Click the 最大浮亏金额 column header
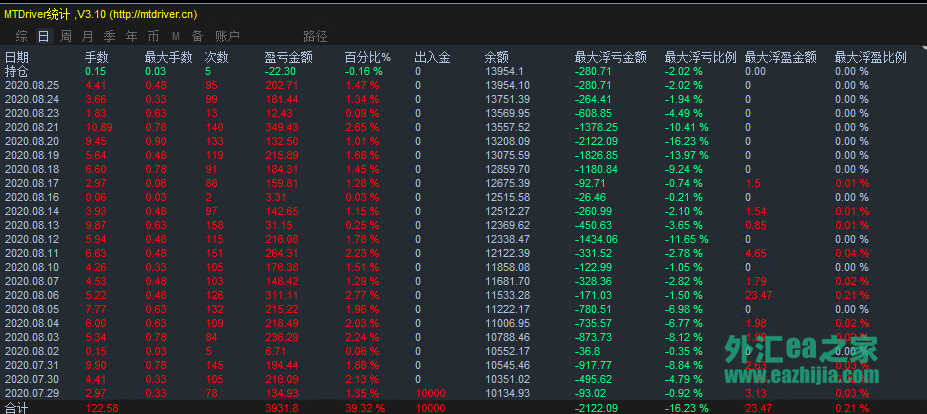This screenshot has width=927, height=414. point(610,58)
